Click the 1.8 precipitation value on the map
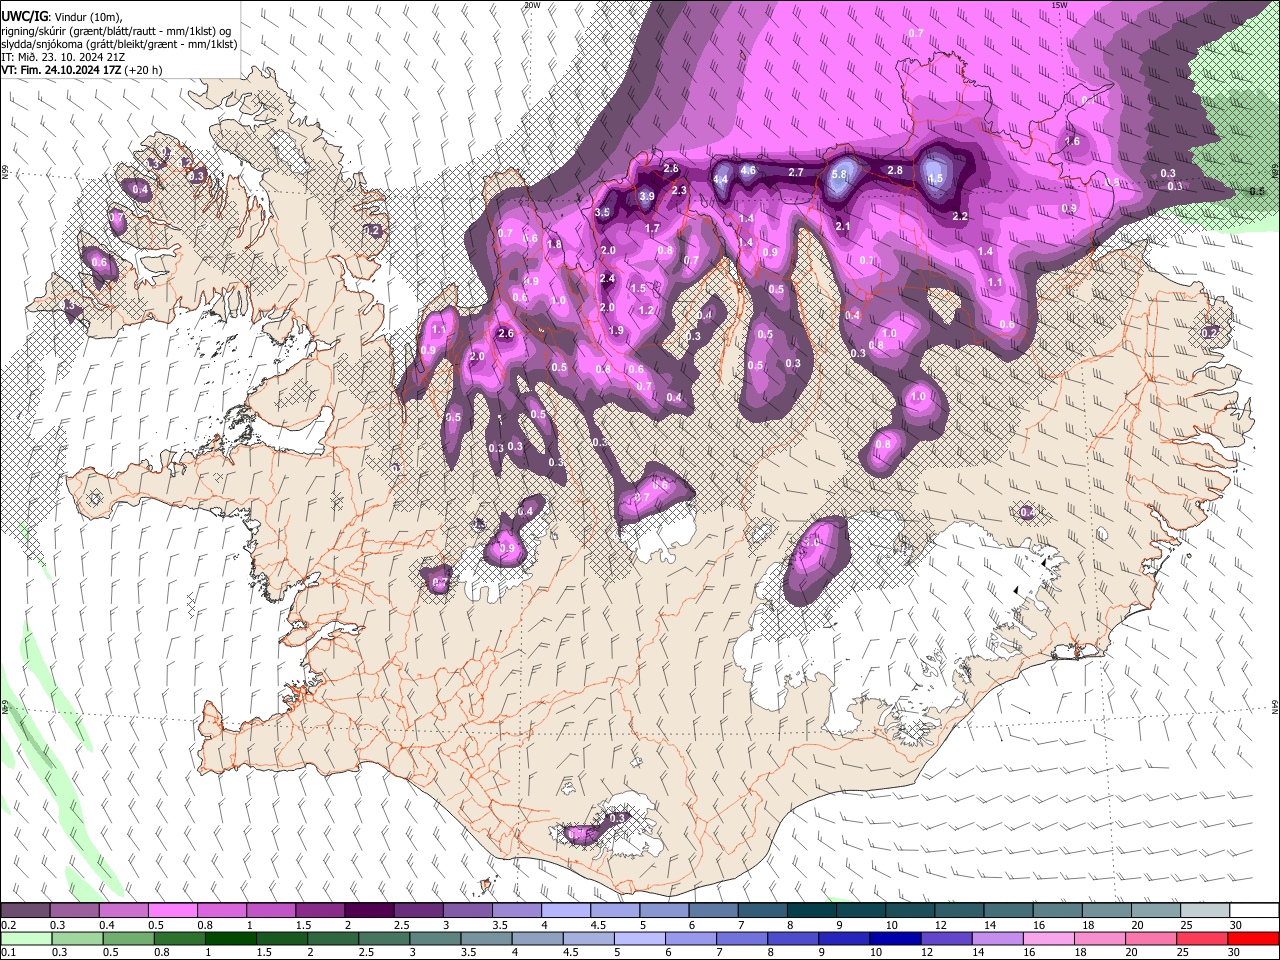This screenshot has height=960, width=1280. (x=555, y=244)
